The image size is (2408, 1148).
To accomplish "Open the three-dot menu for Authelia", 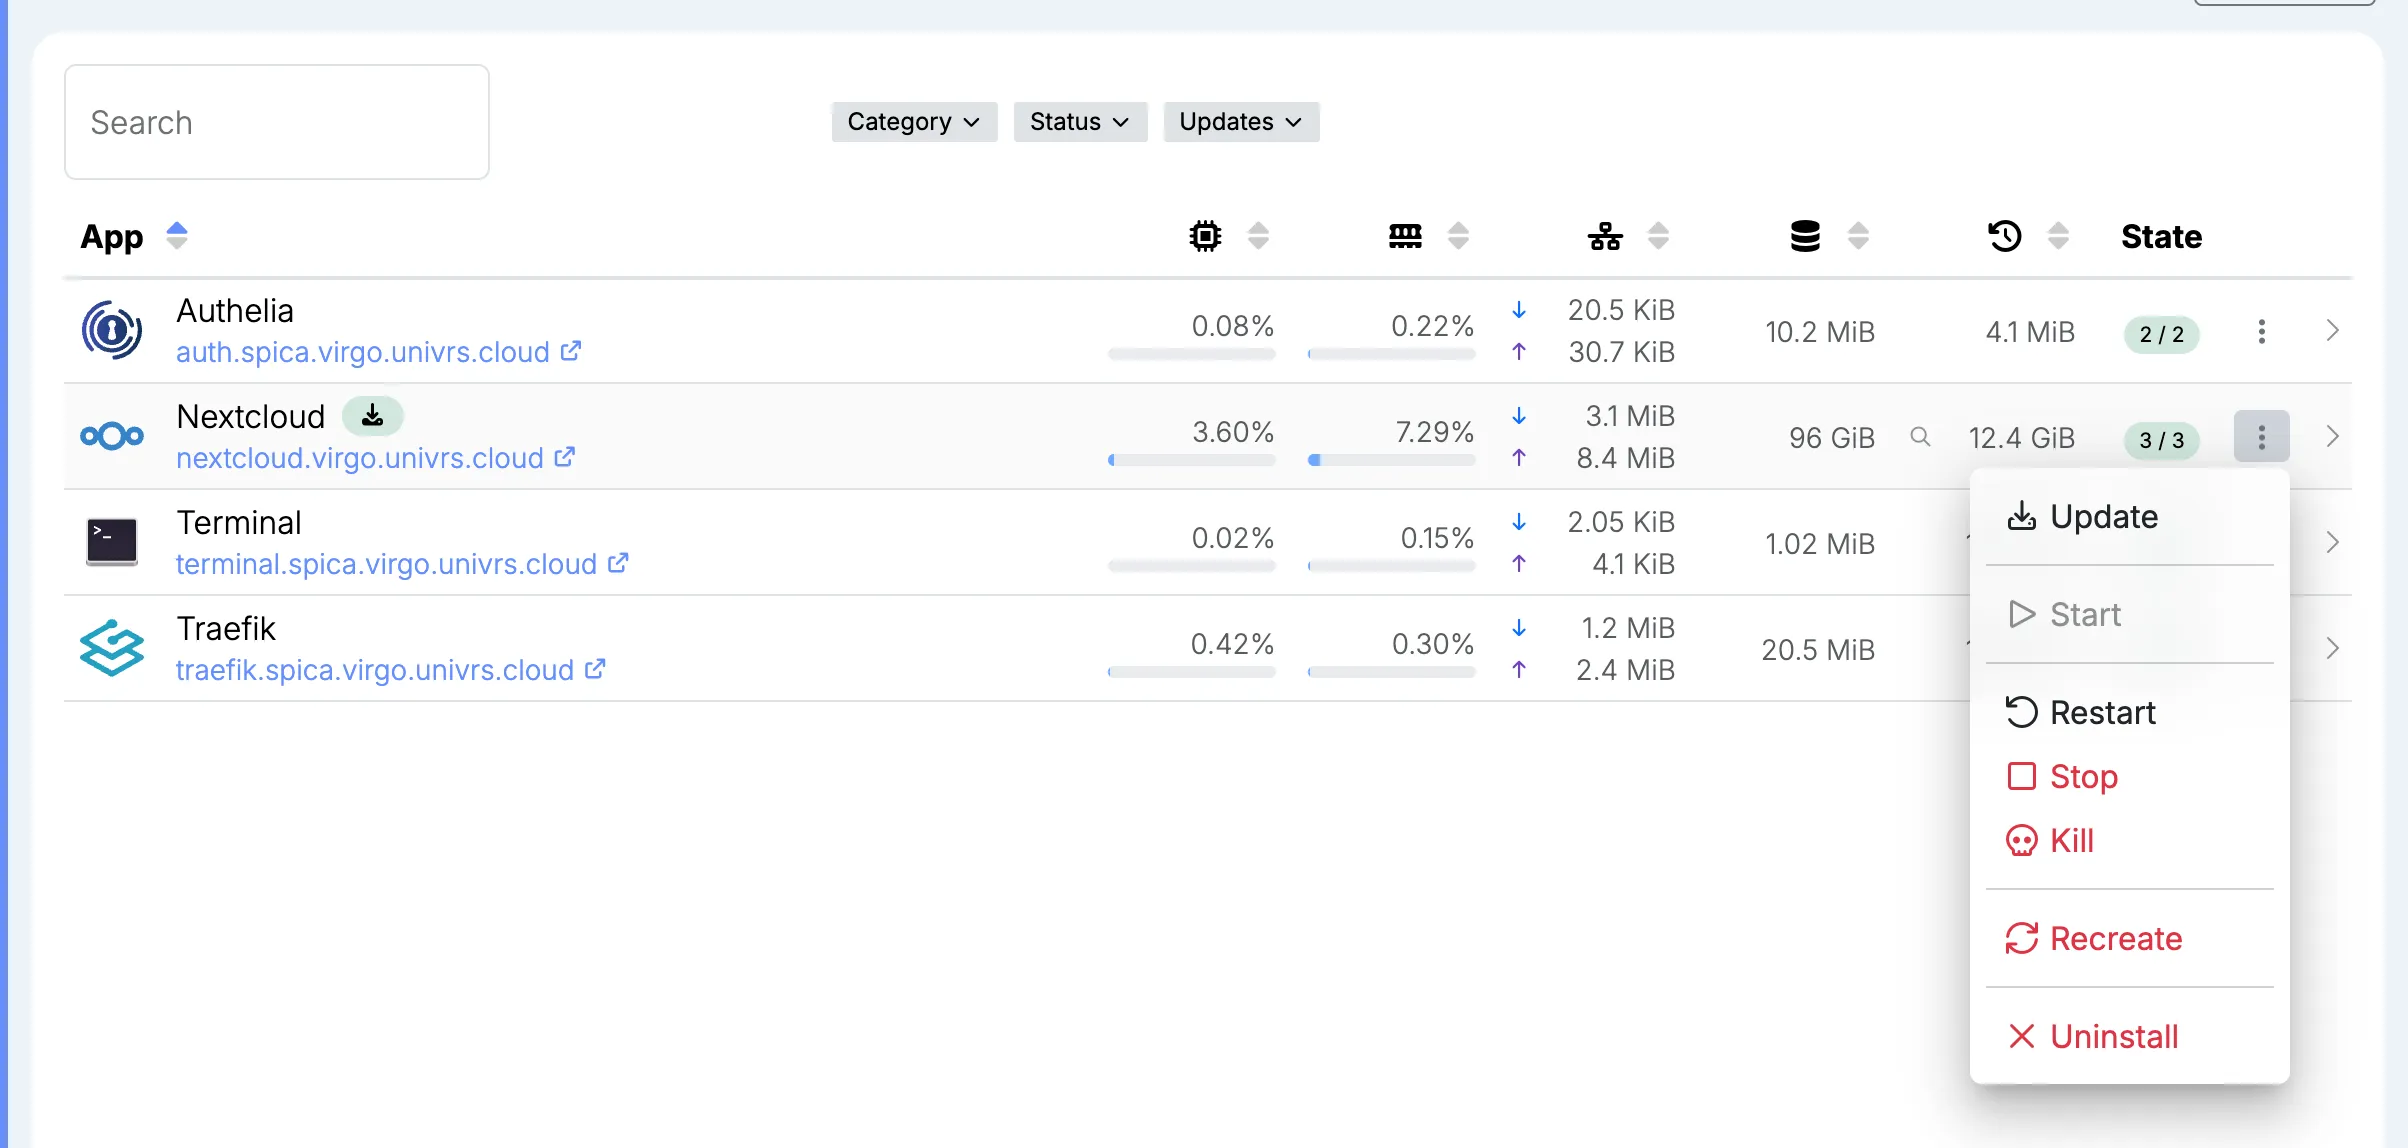I will [x=2262, y=331].
